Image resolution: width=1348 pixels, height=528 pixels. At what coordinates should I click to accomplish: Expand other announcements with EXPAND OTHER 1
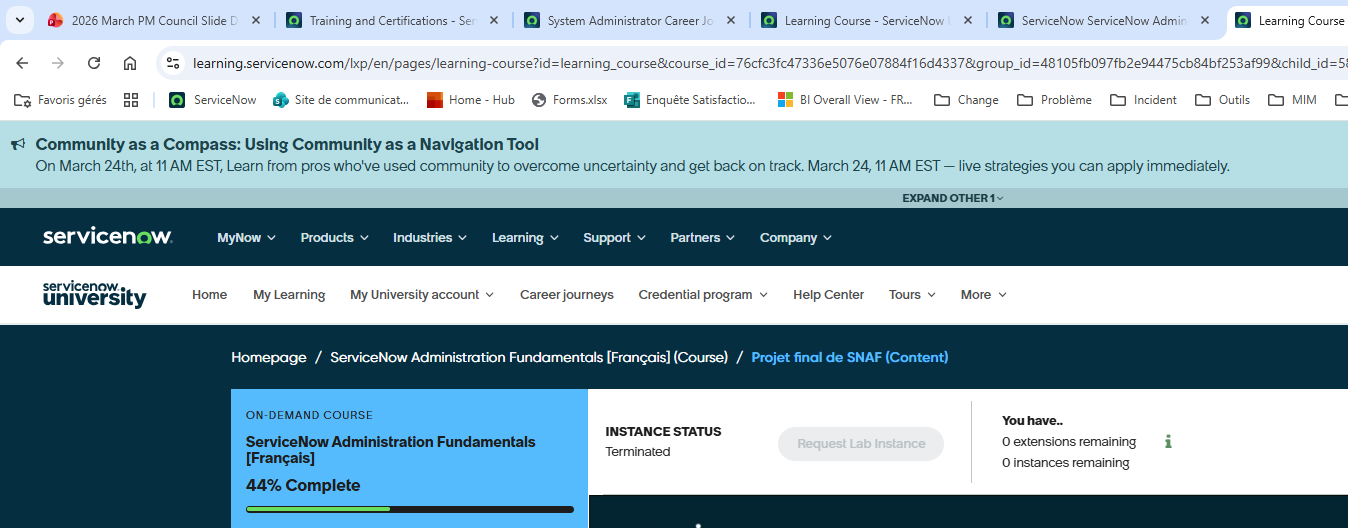click(953, 198)
